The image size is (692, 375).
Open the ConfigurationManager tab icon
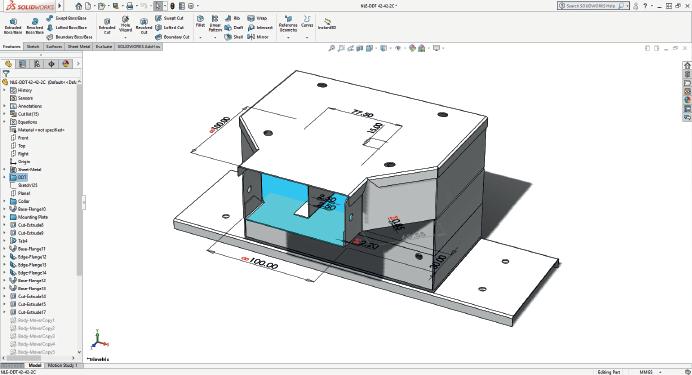pos(37,64)
